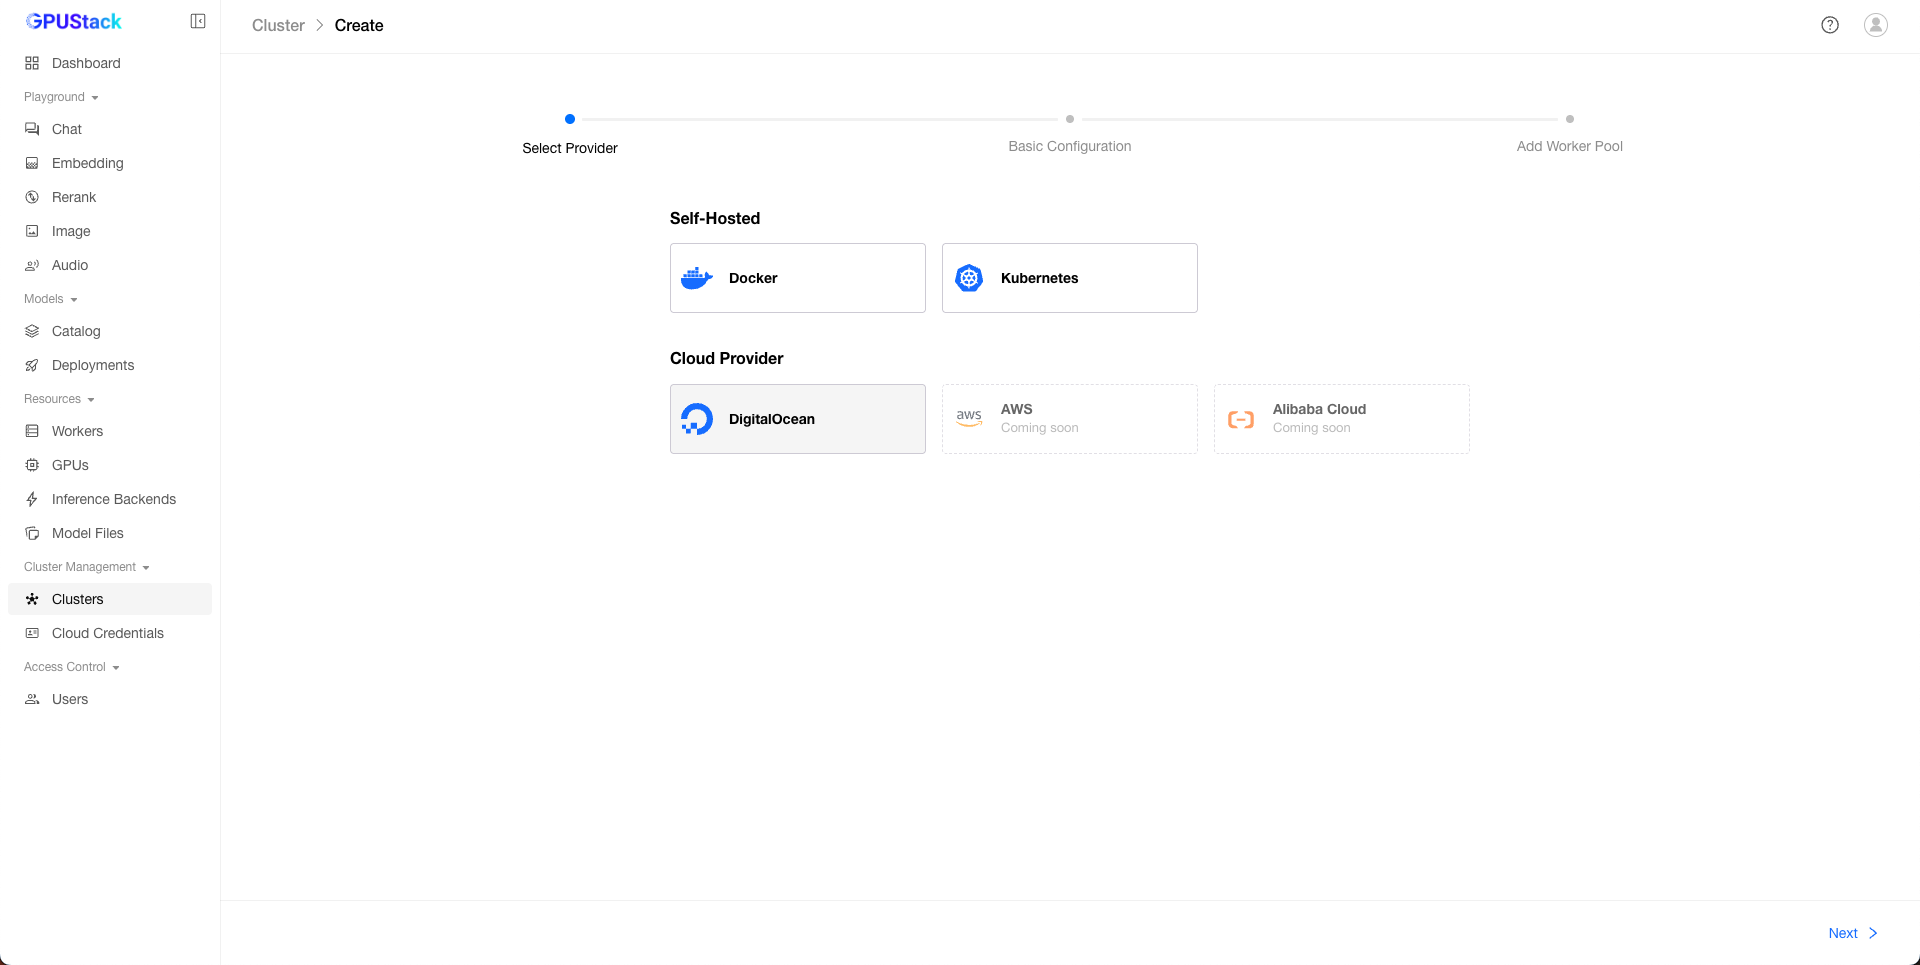Select the Kubernetes provider card

(x=1069, y=278)
